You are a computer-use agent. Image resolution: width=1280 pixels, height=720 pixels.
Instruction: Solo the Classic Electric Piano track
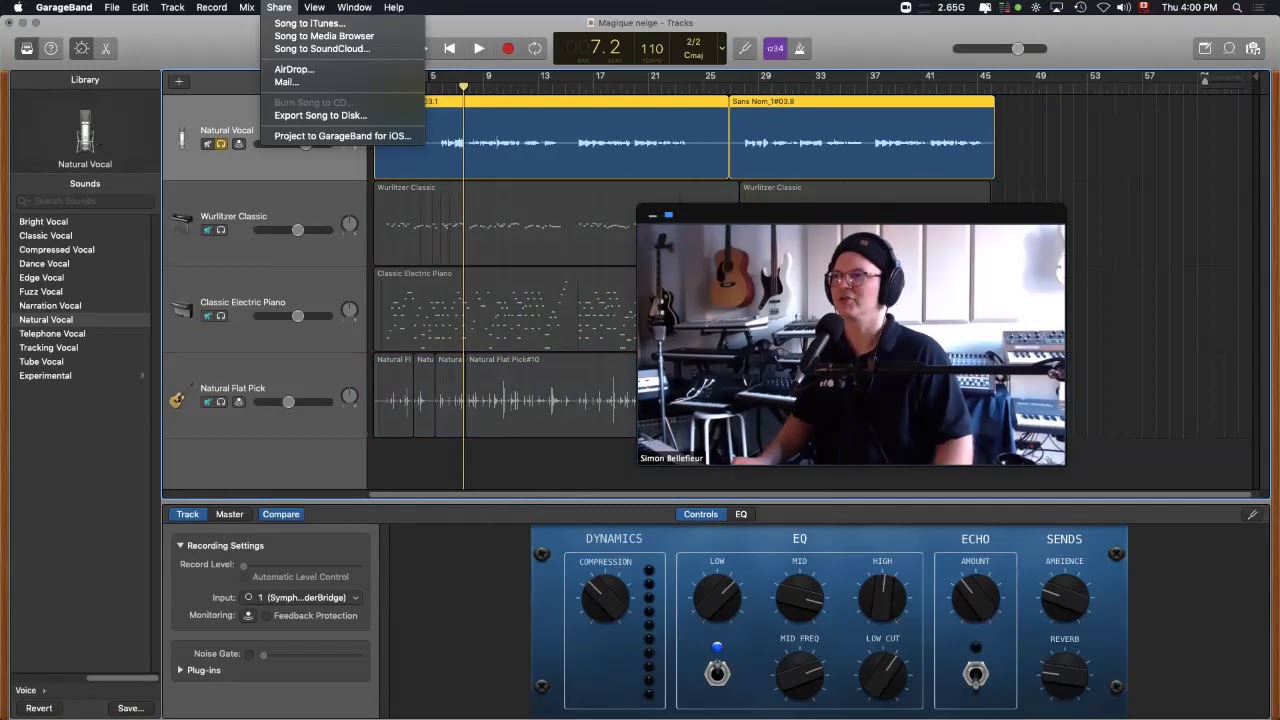(x=222, y=316)
